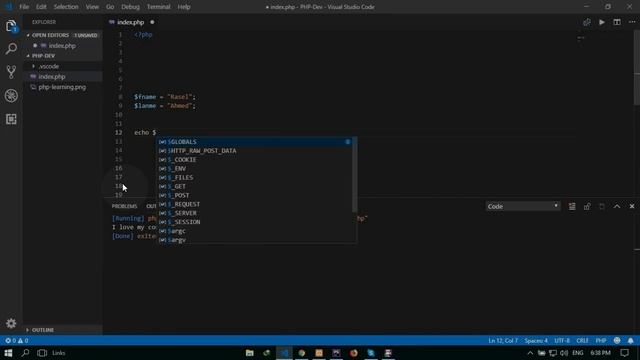Open the Go menu
The height and width of the screenshot is (360, 640).
pos(110,7)
